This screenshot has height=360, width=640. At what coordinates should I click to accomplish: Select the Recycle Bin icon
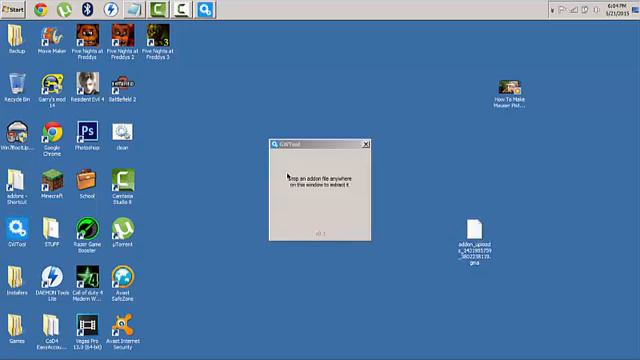coord(17,87)
